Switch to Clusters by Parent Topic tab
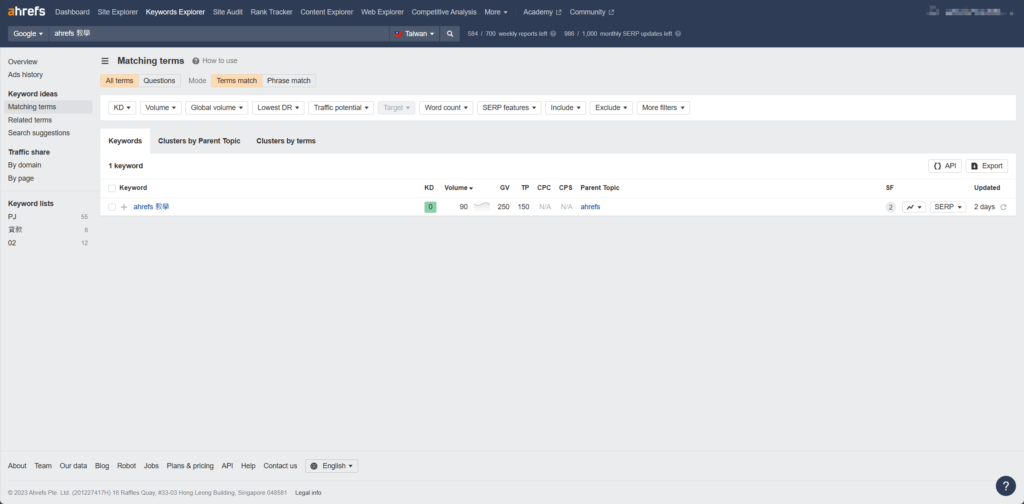1024x504 pixels. pyautogui.click(x=199, y=141)
